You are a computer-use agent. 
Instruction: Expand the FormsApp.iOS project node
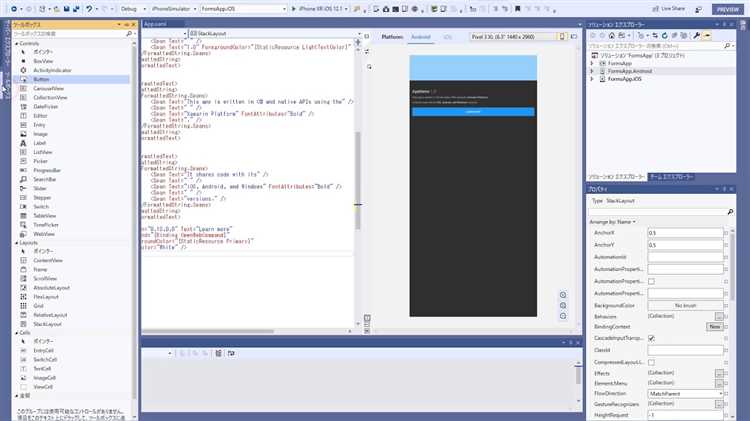pos(592,79)
